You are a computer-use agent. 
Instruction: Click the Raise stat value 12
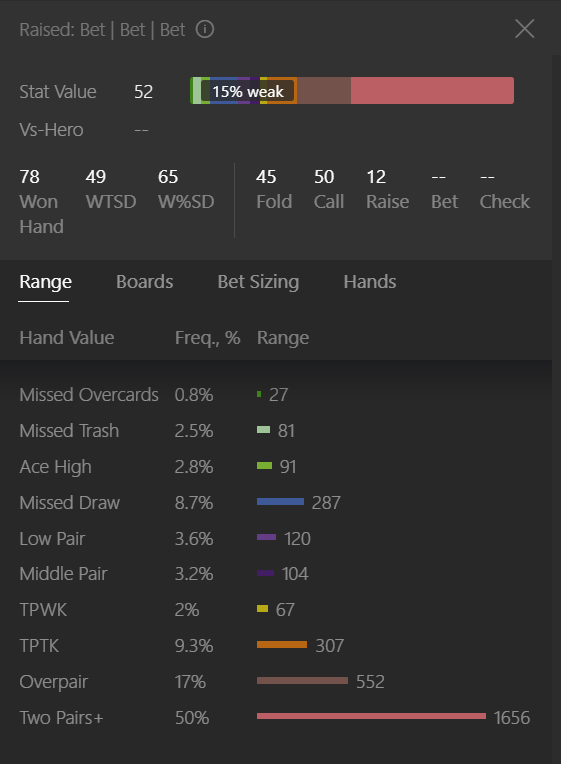[376, 177]
